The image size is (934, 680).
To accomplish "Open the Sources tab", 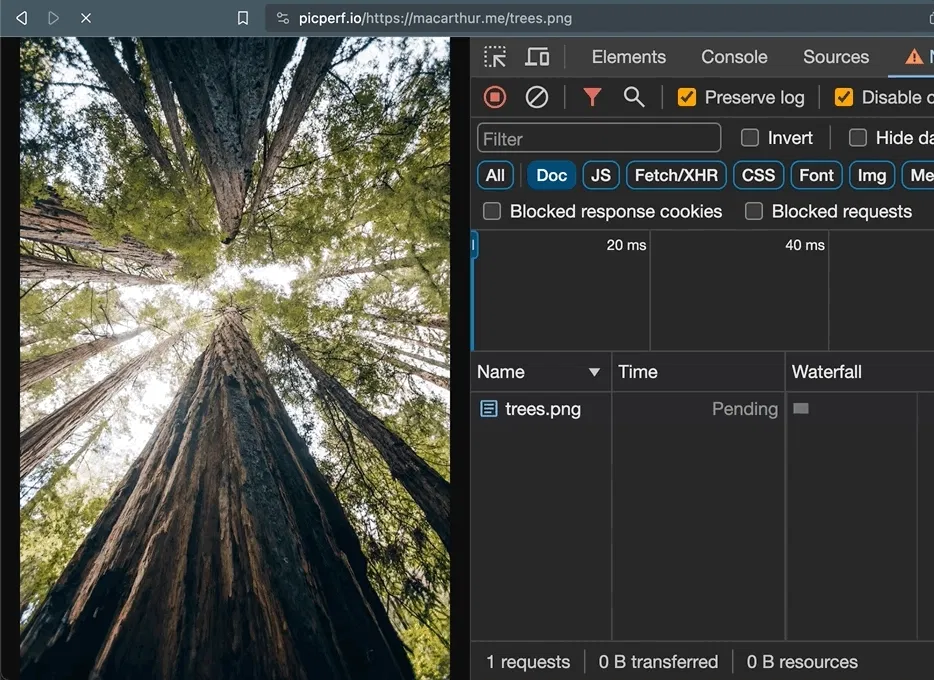I will 836,57.
